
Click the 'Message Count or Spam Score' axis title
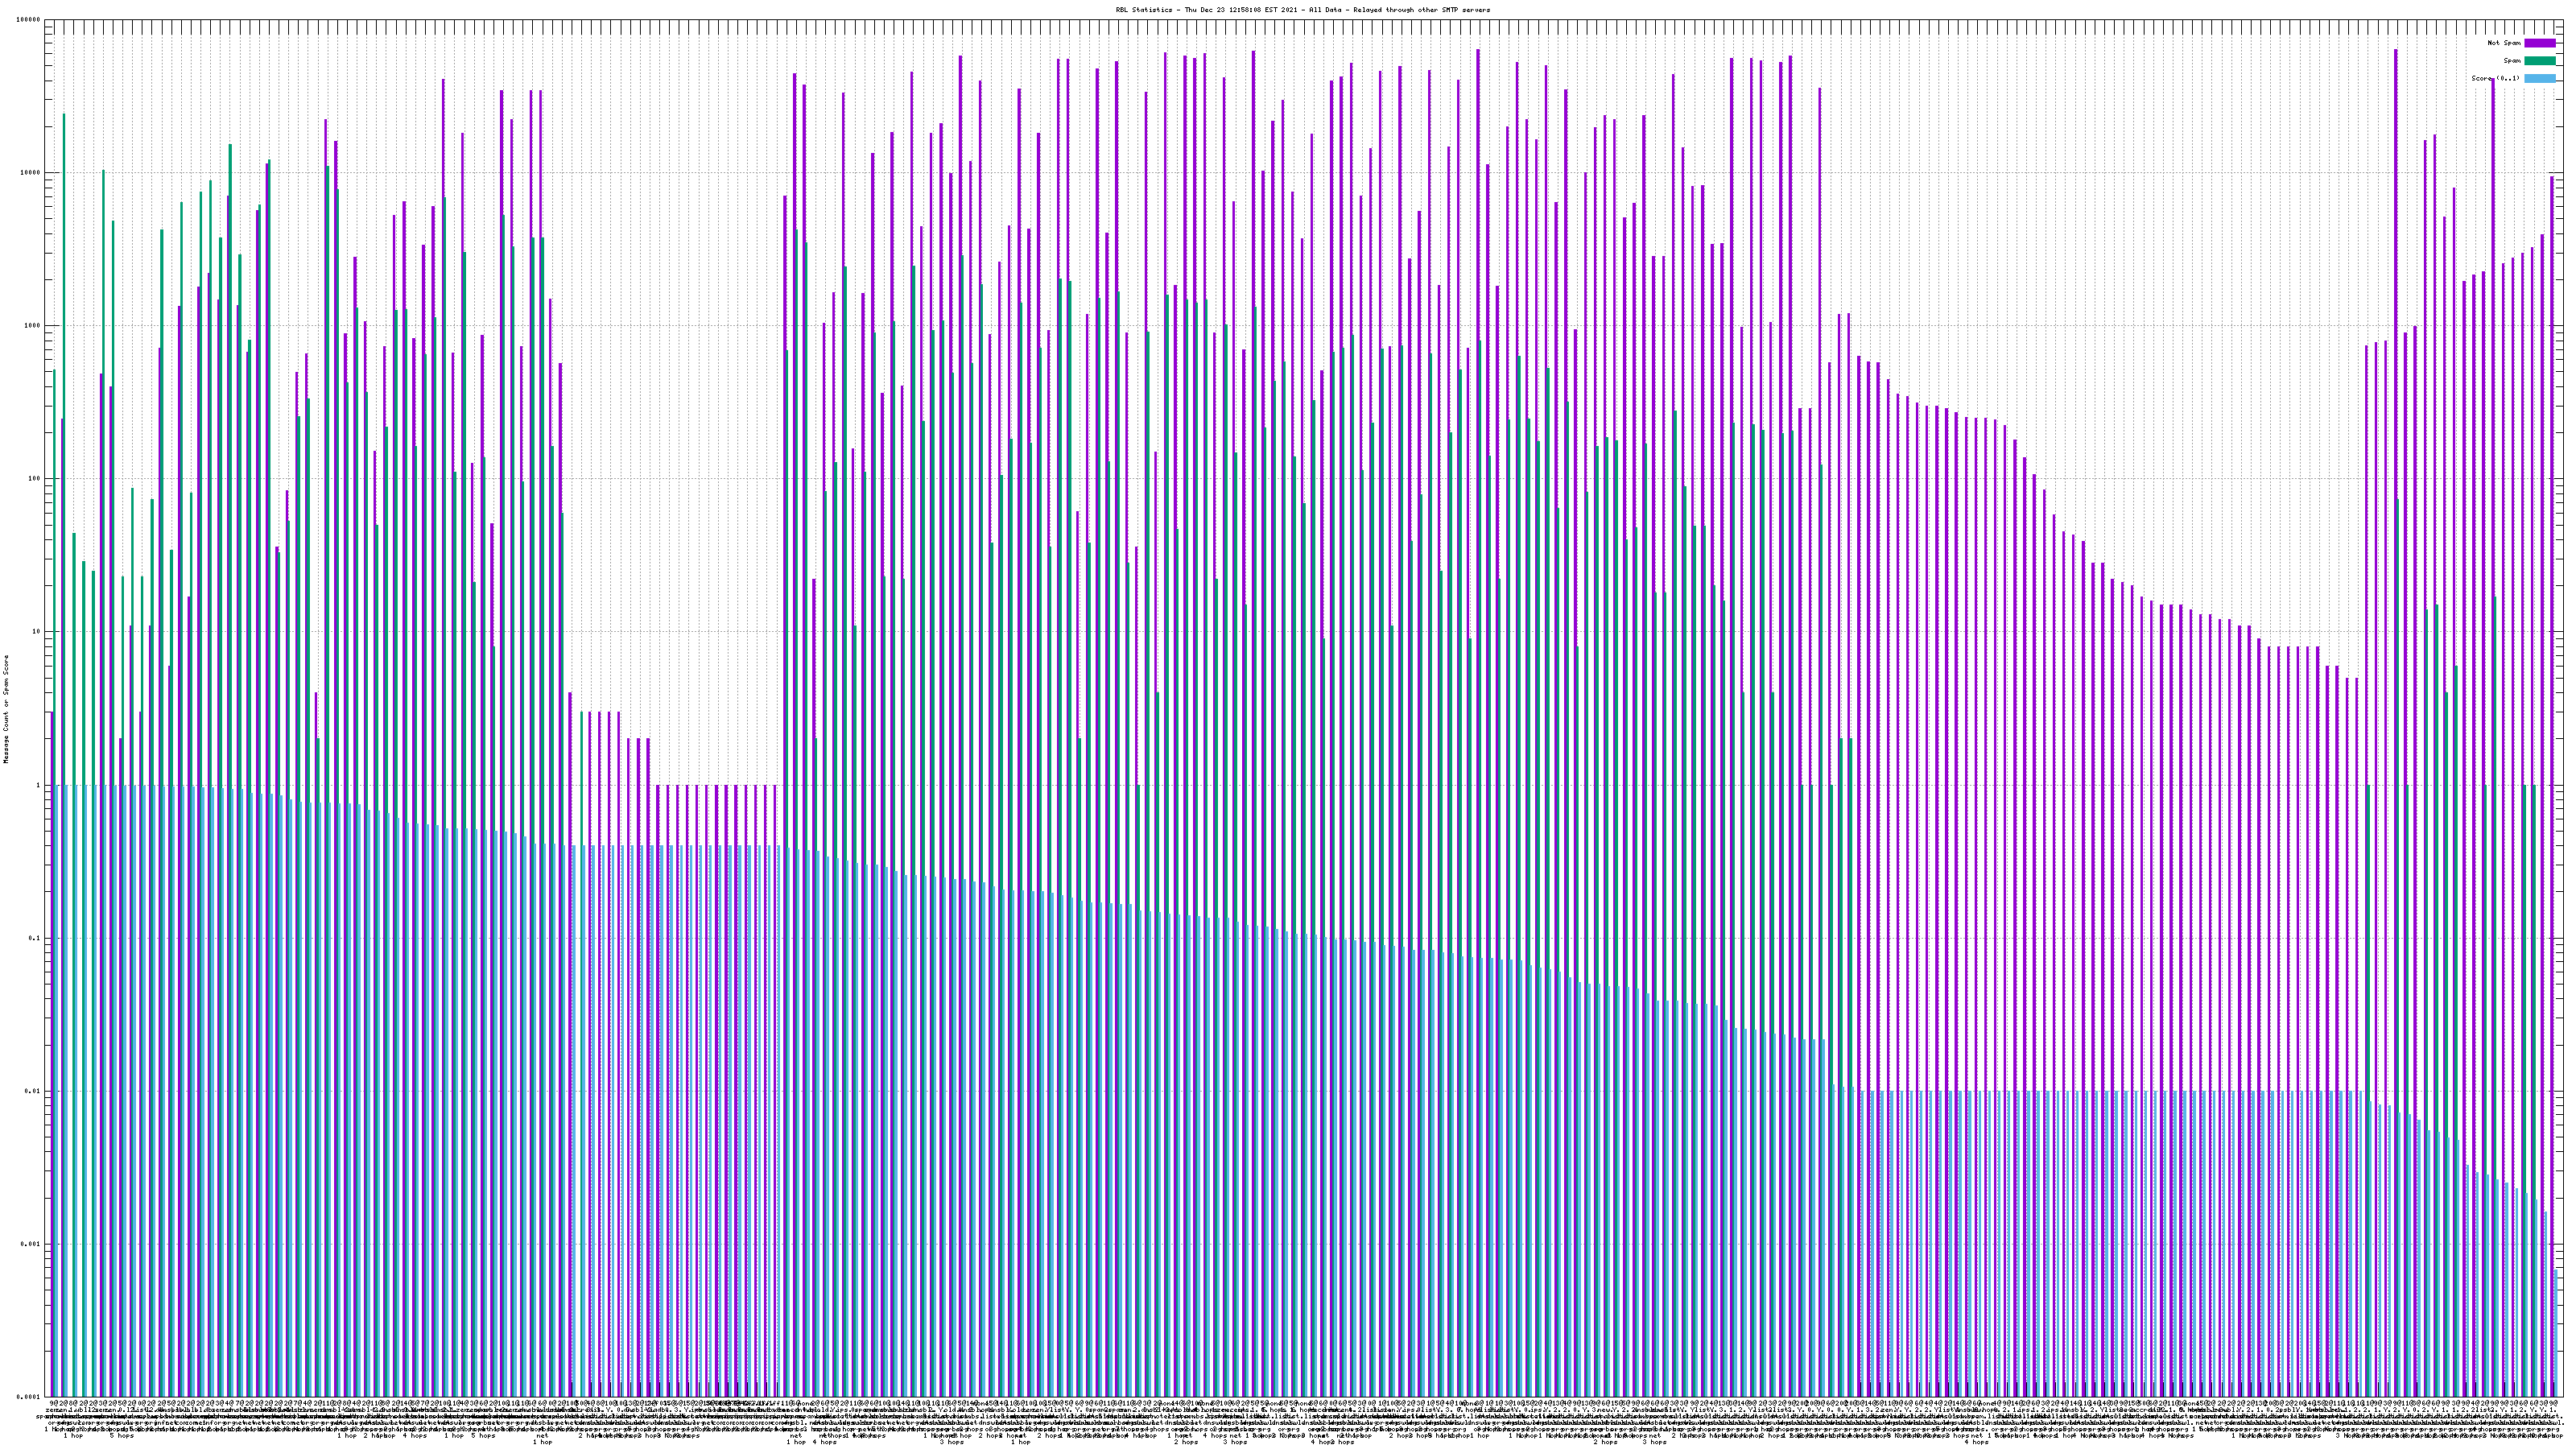click(6, 709)
